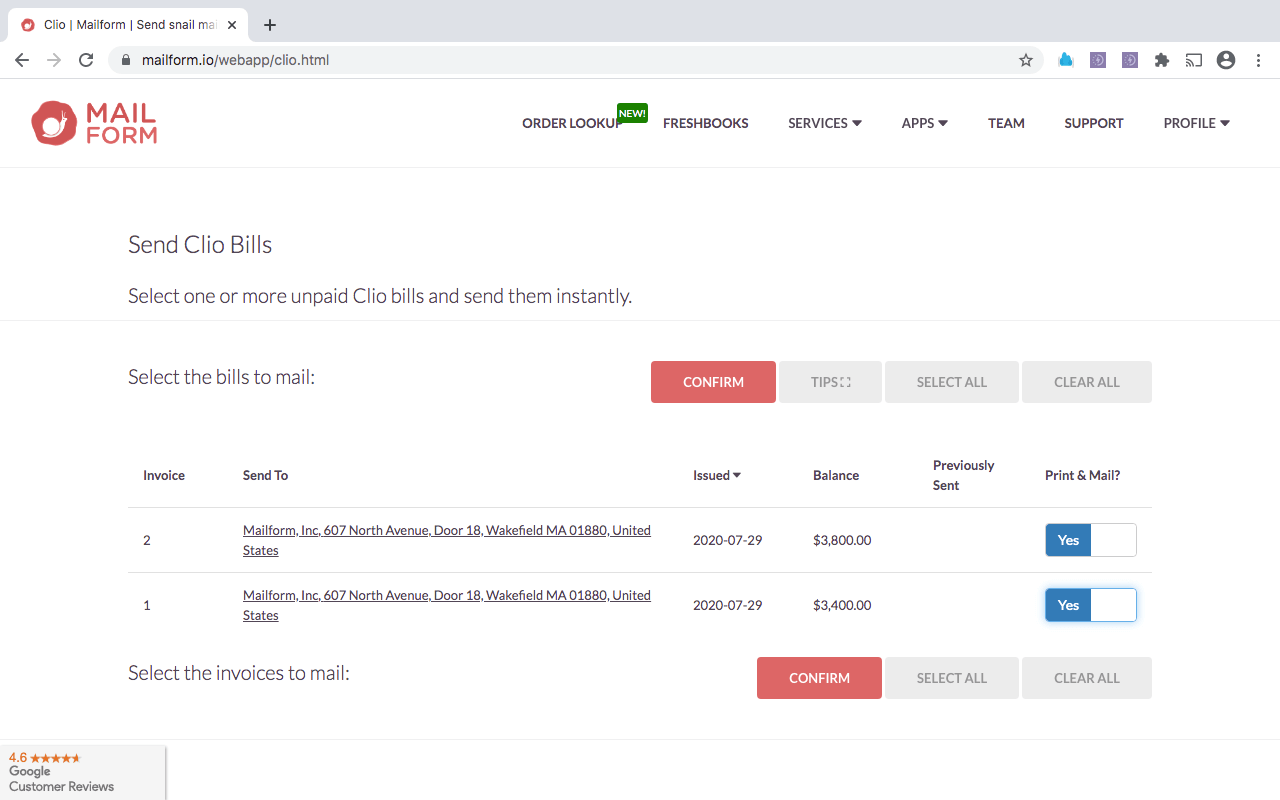Go back to the previous page
1280x800 pixels.
pos(22,60)
